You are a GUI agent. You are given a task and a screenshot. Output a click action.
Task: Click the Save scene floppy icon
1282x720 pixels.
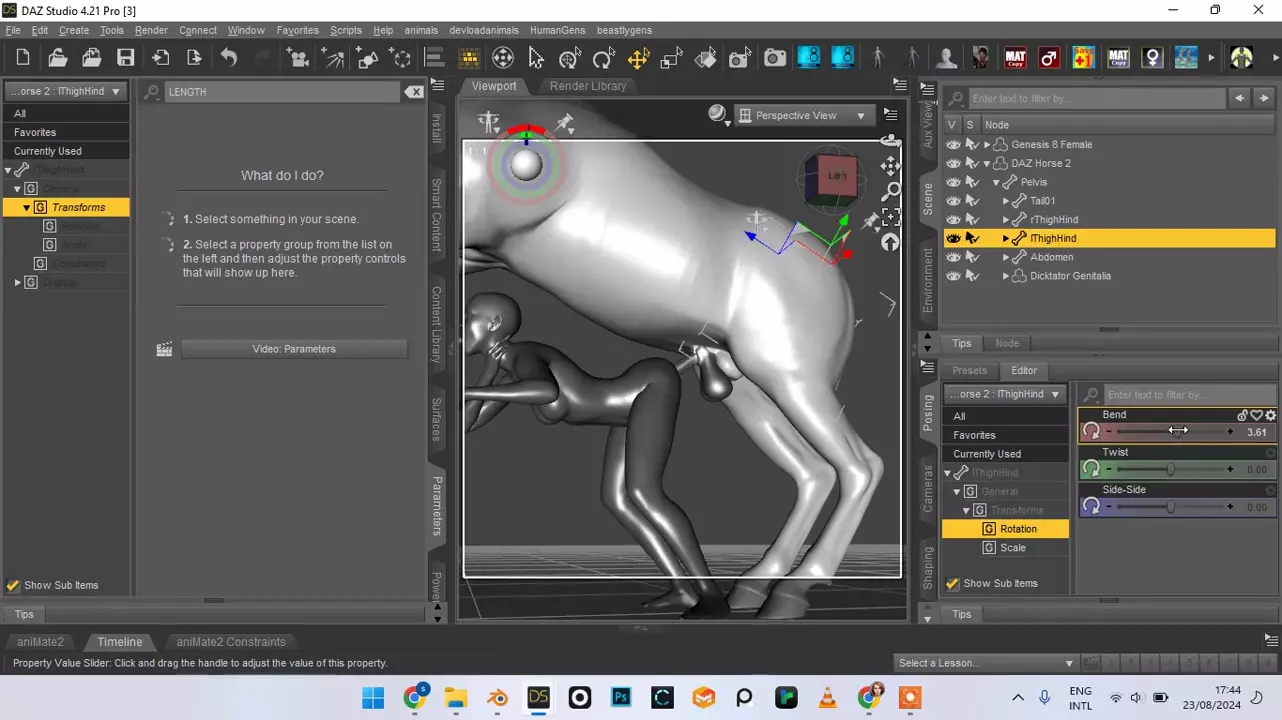(x=125, y=58)
